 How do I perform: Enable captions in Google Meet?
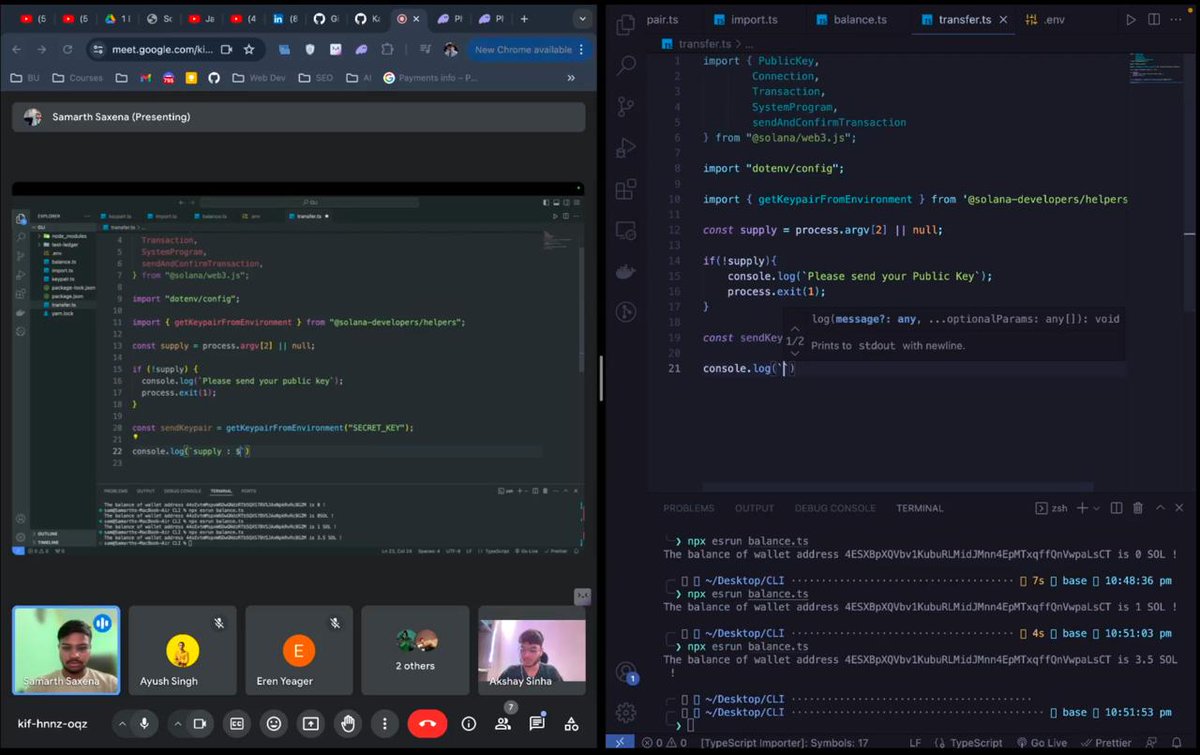pyautogui.click(x=237, y=723)
